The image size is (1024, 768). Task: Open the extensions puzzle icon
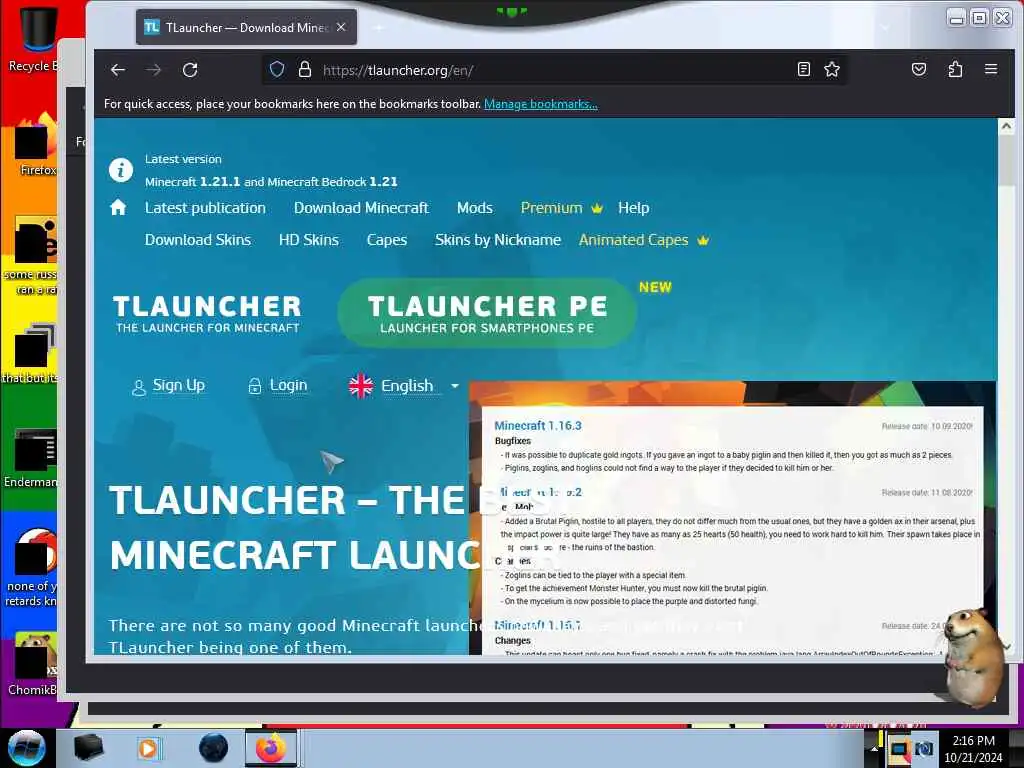click(955, 69)
